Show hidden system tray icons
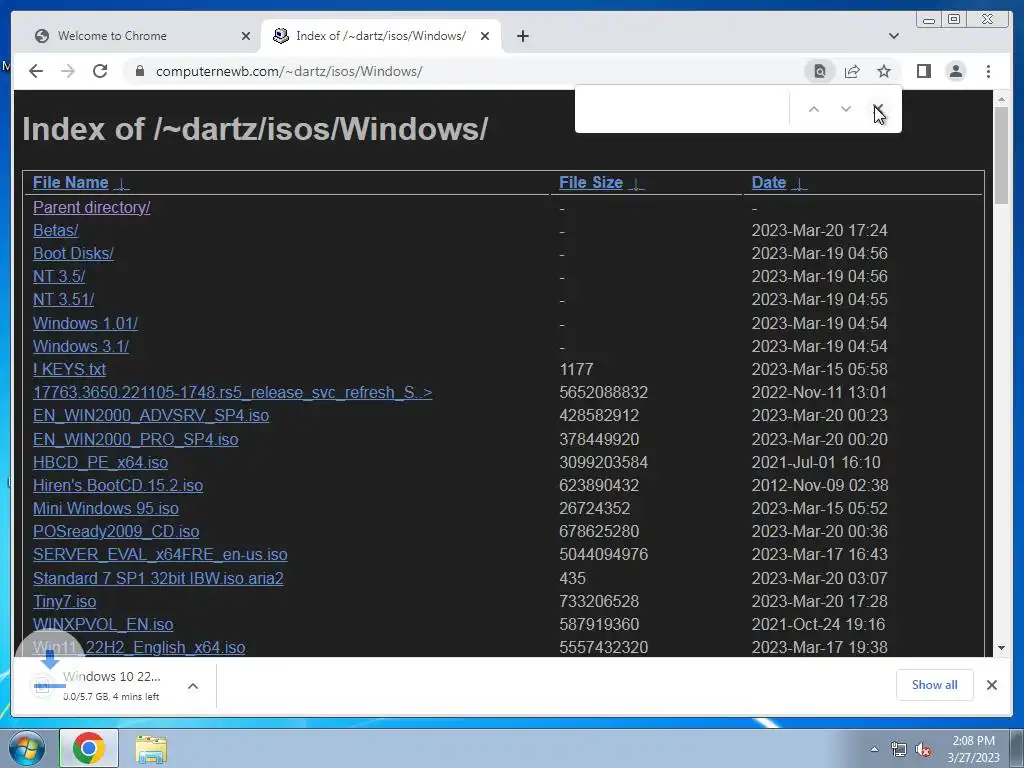1024x768 pixels. point(874,749)
